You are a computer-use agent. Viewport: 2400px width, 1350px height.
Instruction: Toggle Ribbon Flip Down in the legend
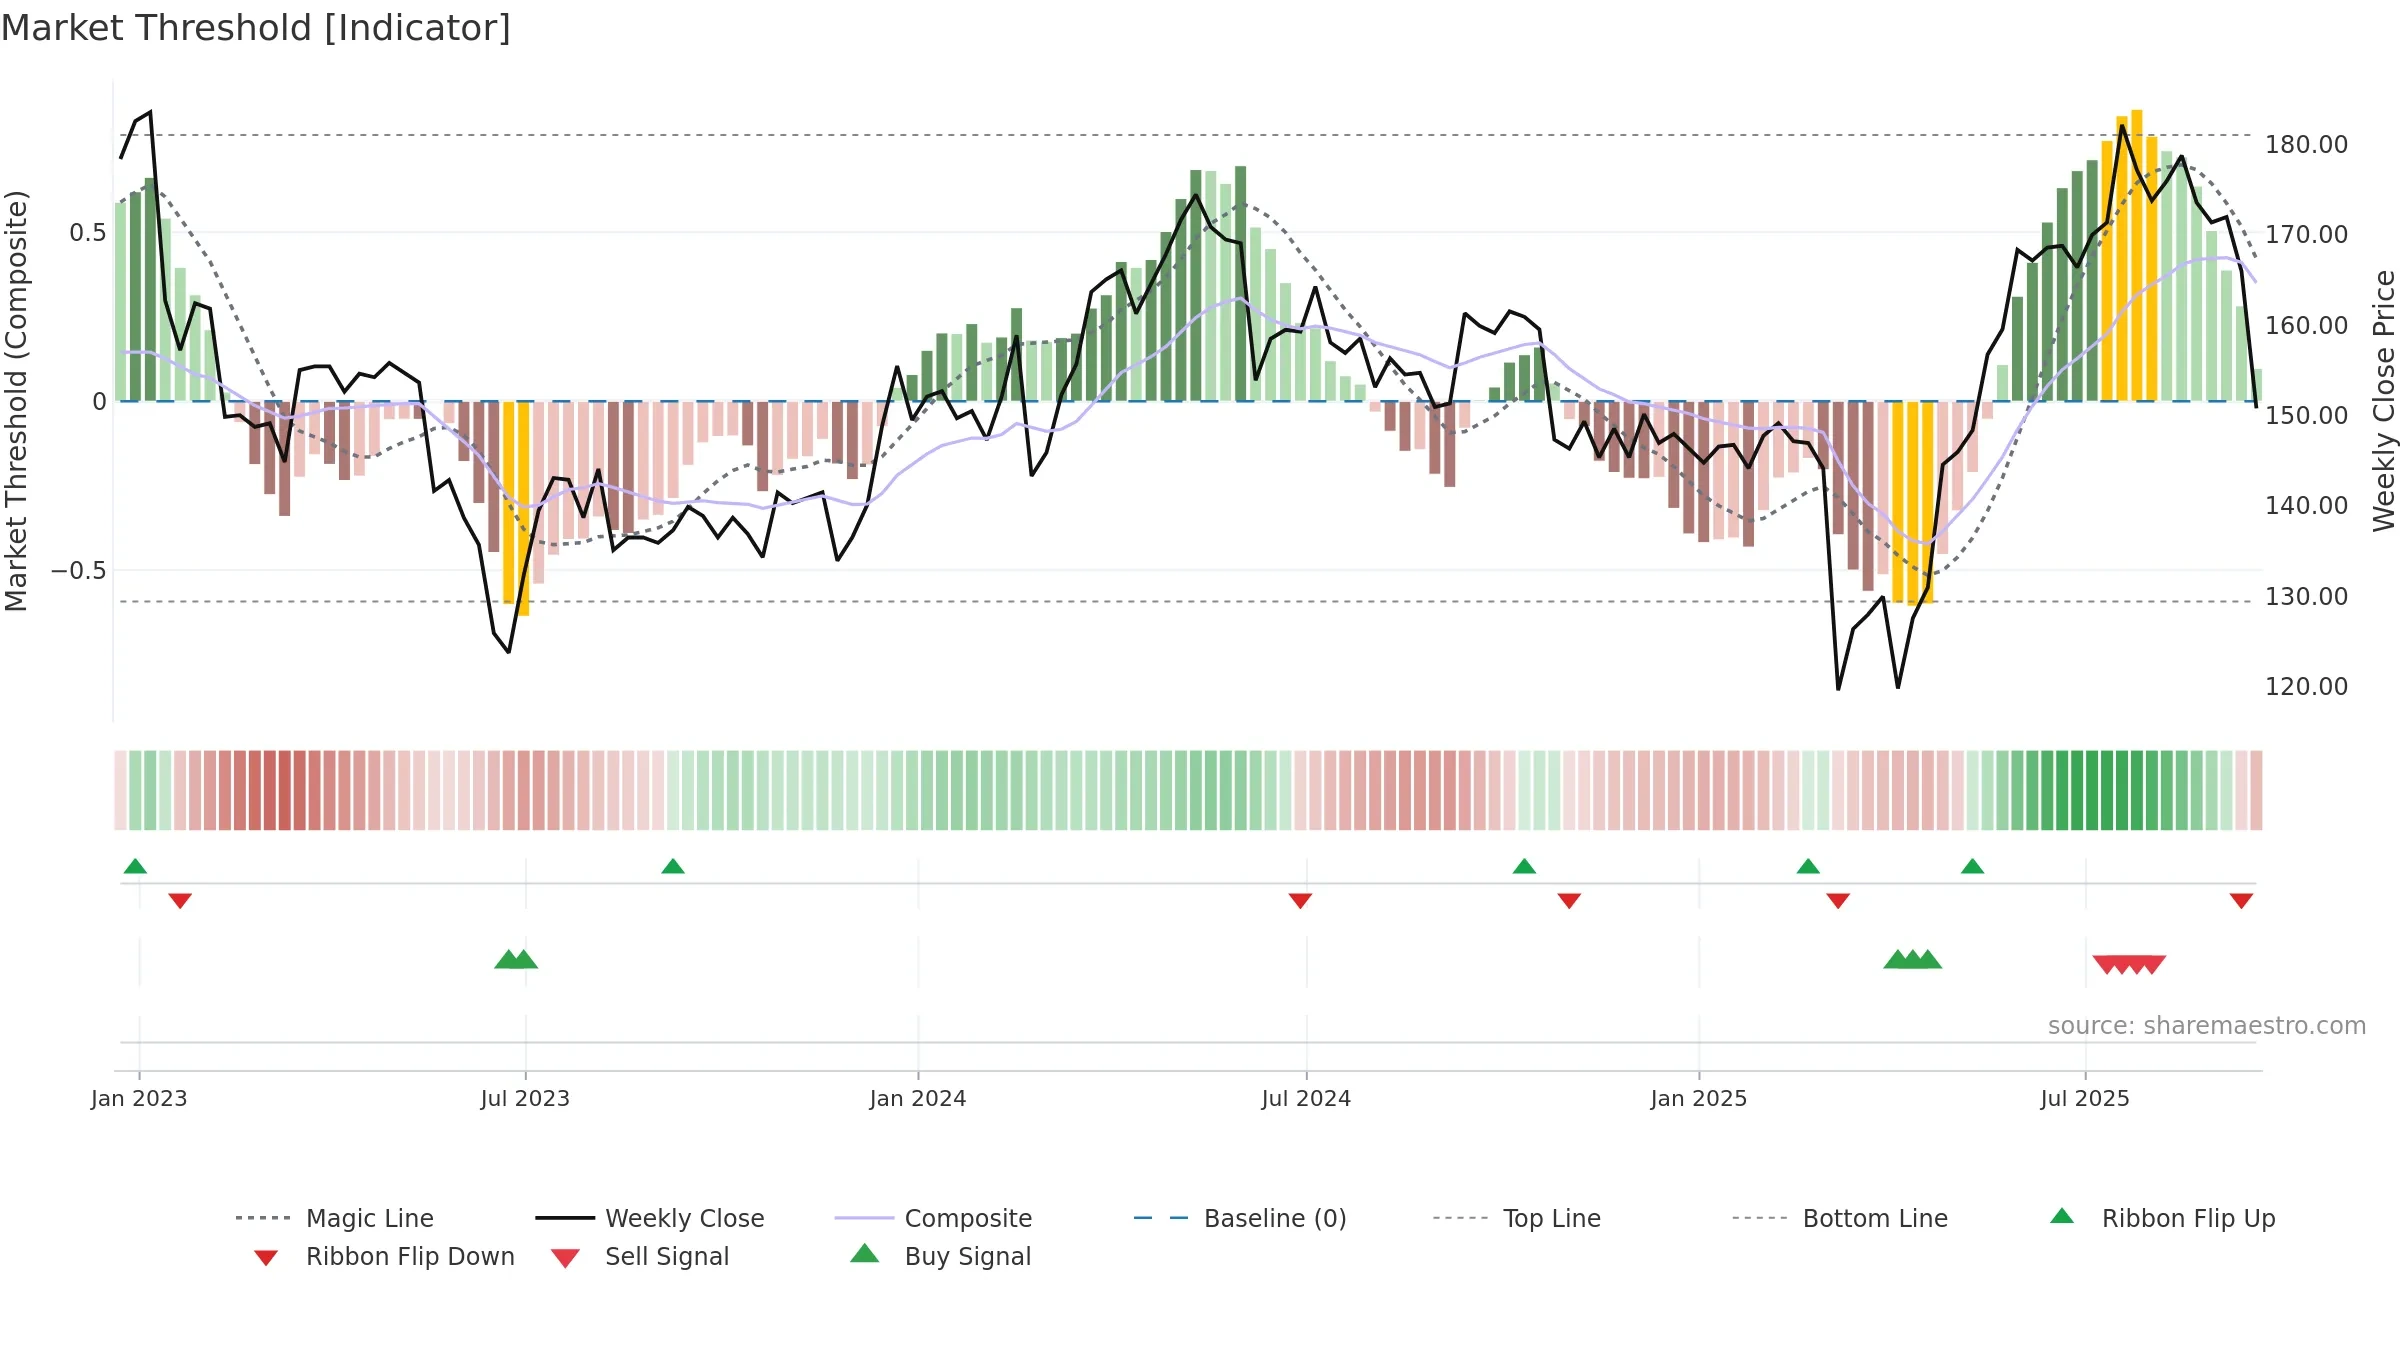point(384,1256)
